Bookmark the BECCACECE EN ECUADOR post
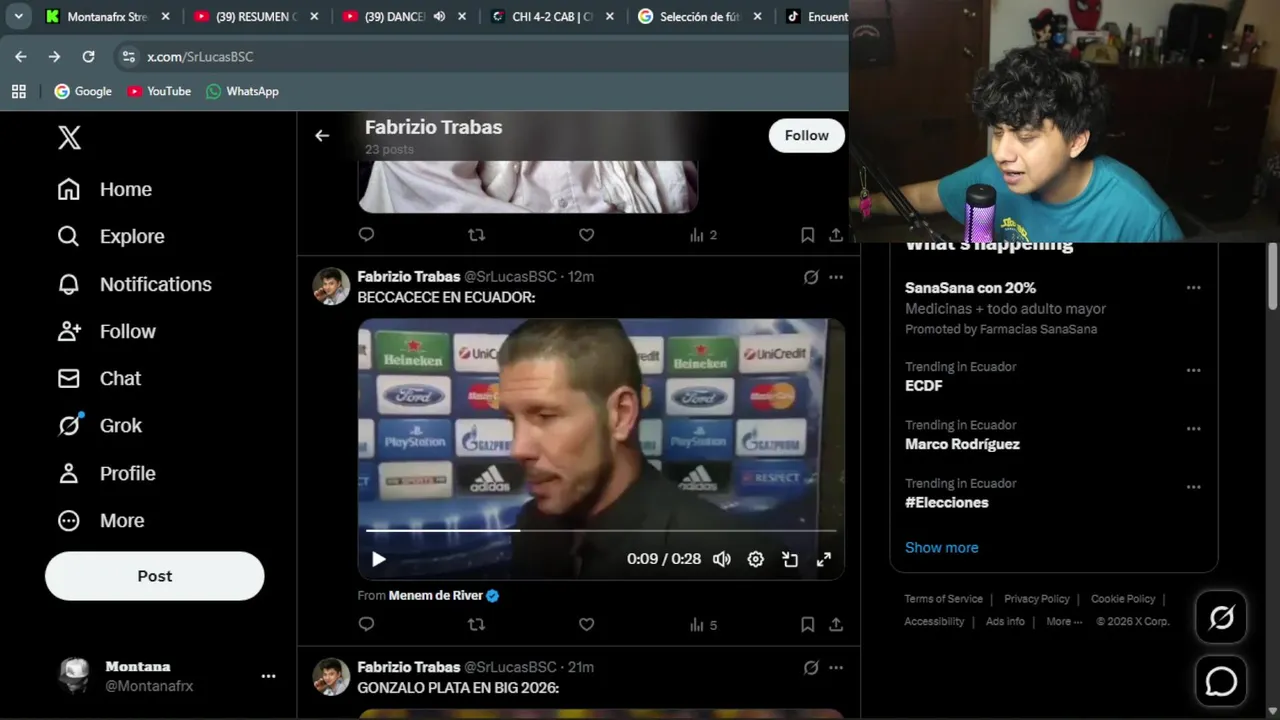Image resolution: width=1280 pixels, height=720 pixels. pyautogui.click(x=807, y=624)
